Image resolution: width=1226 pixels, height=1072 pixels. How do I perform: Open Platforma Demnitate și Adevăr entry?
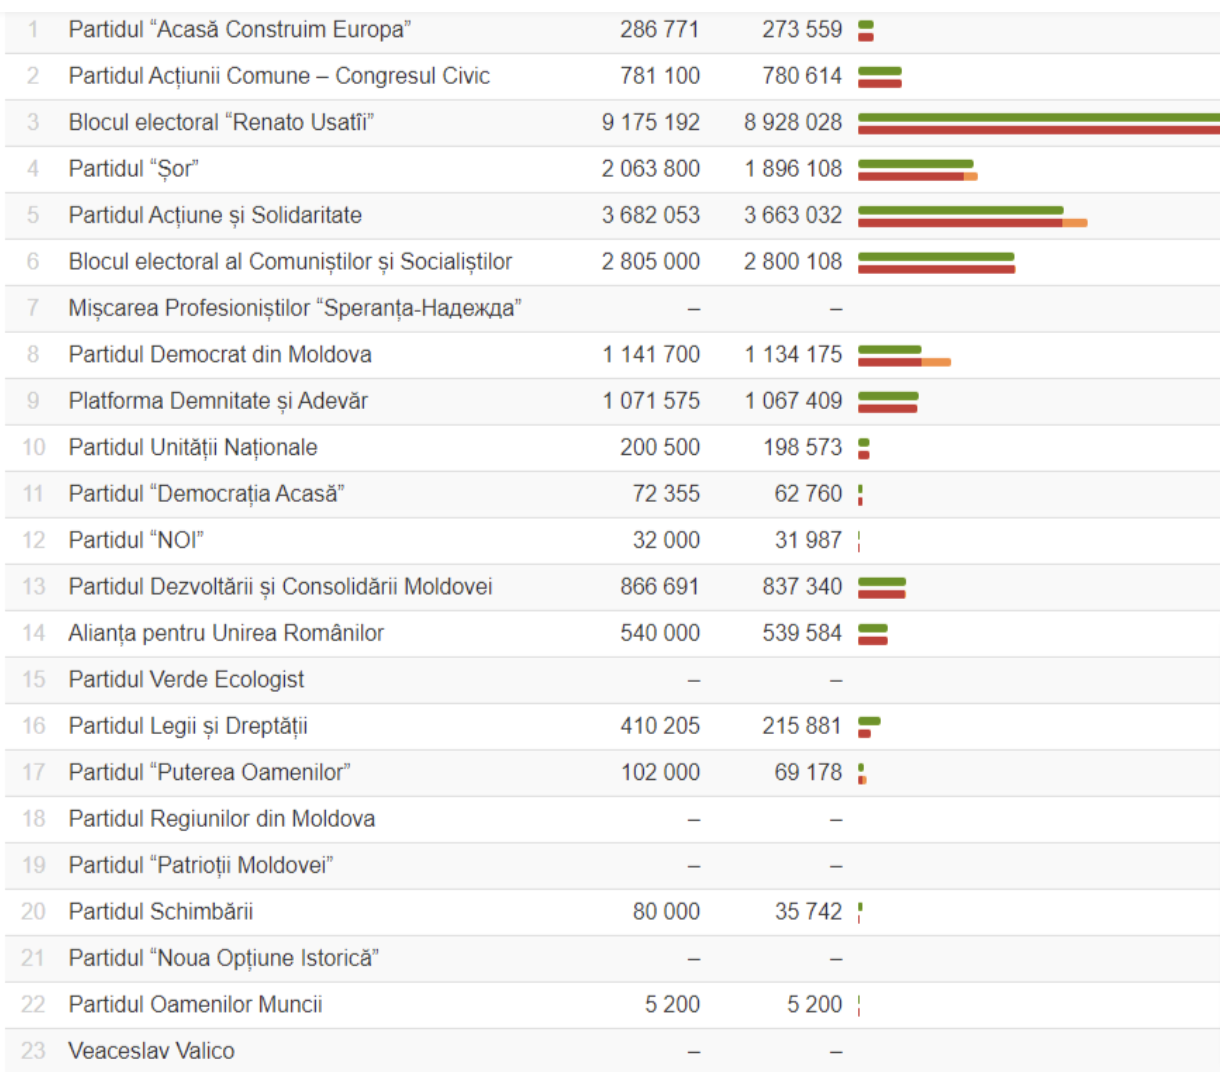218,401
